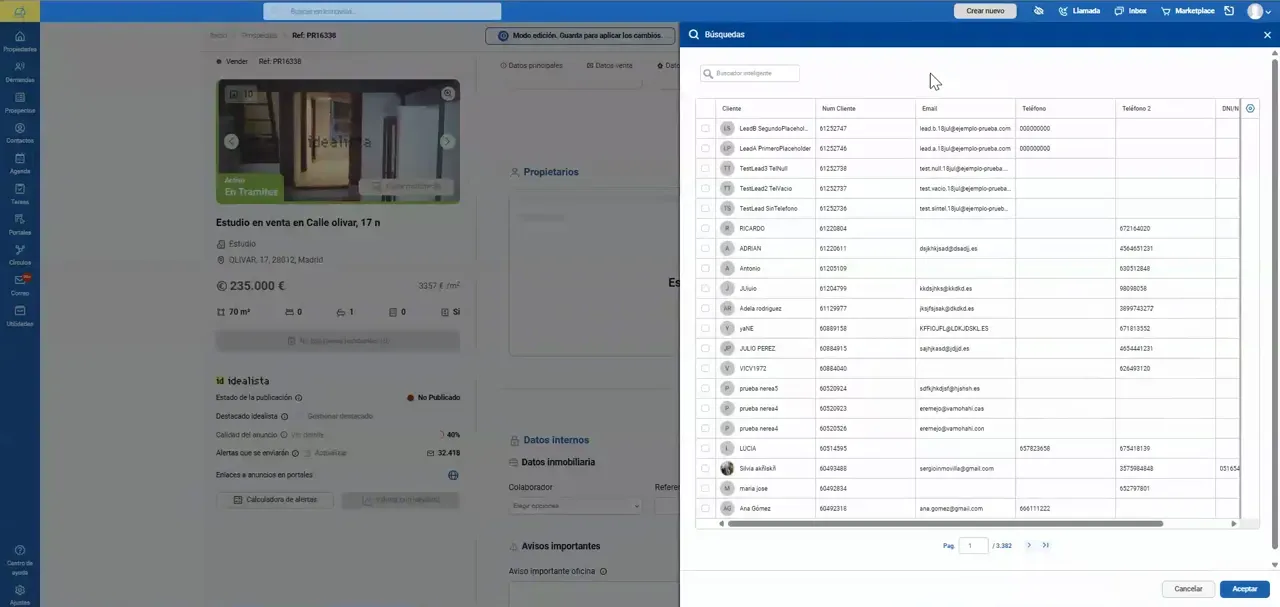Viewport: 1280px width, 607px height.
Task: Check the JULIO PEREZ row checkbox
Action: click(x=706, y=348)
